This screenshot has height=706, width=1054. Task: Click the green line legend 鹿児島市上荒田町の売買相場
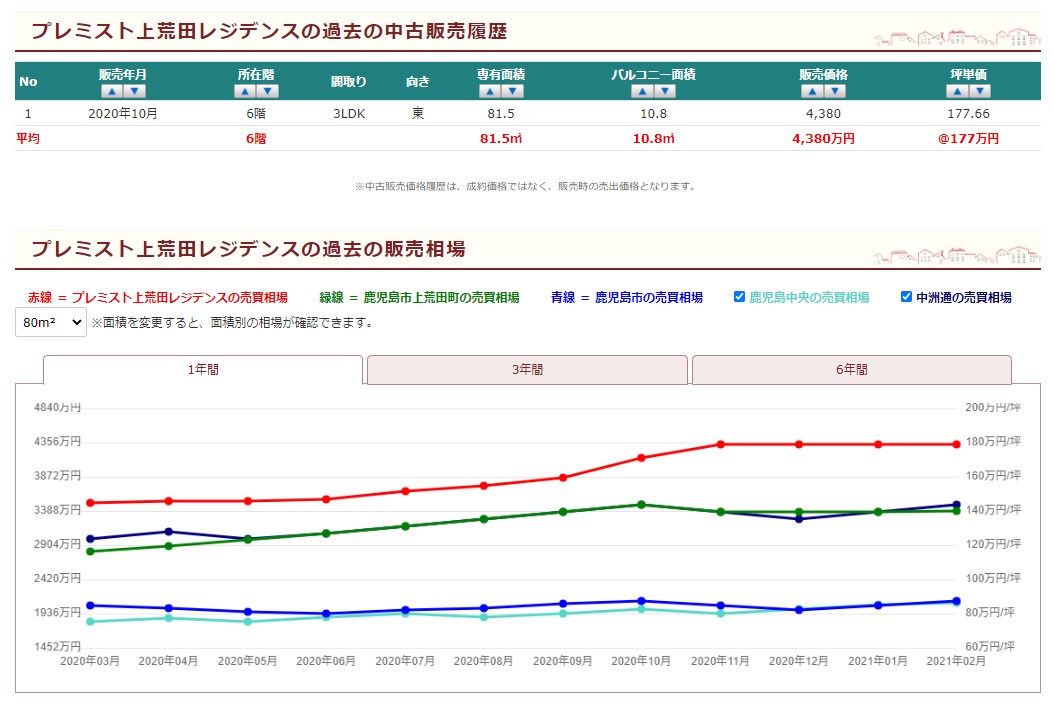[442, 297]
